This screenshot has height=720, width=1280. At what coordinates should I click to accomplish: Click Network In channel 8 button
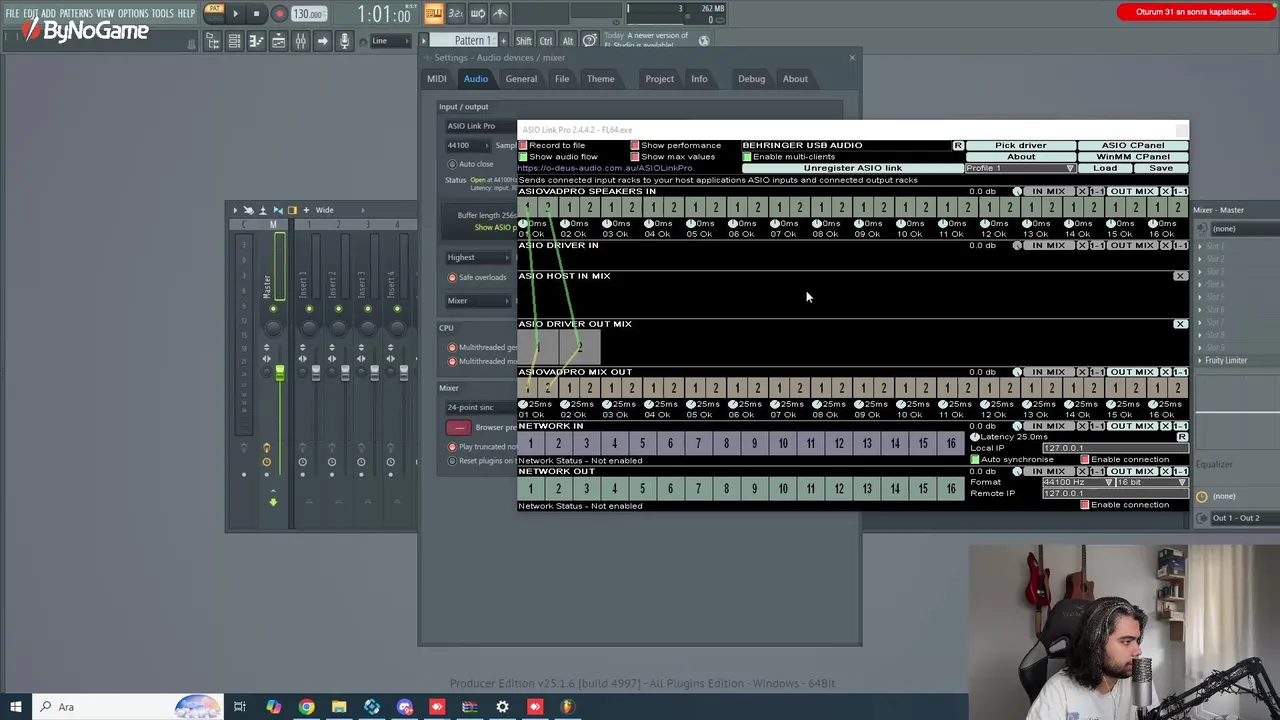click(726, 443)
